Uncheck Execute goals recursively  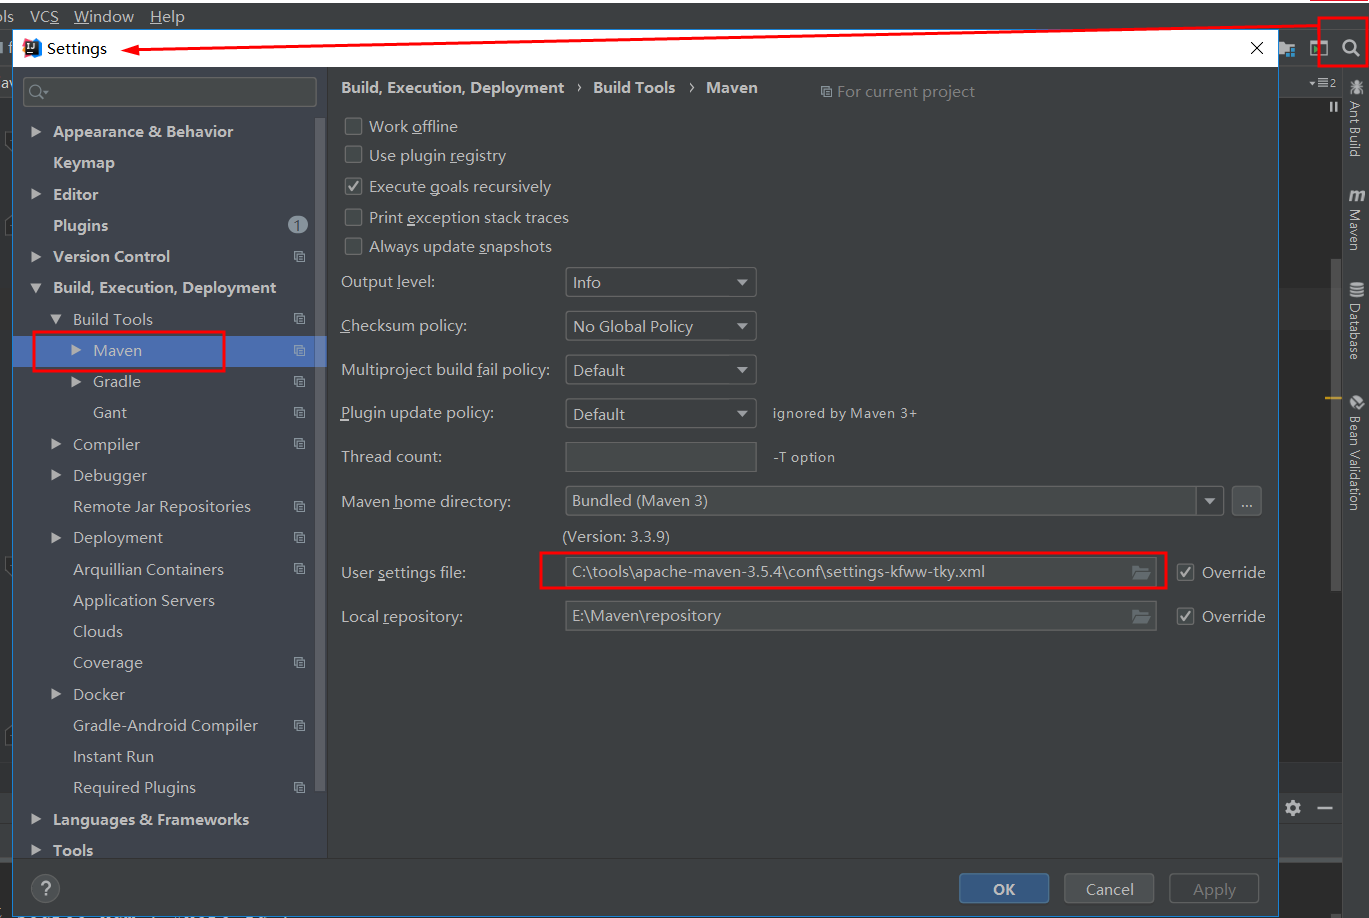353,186
